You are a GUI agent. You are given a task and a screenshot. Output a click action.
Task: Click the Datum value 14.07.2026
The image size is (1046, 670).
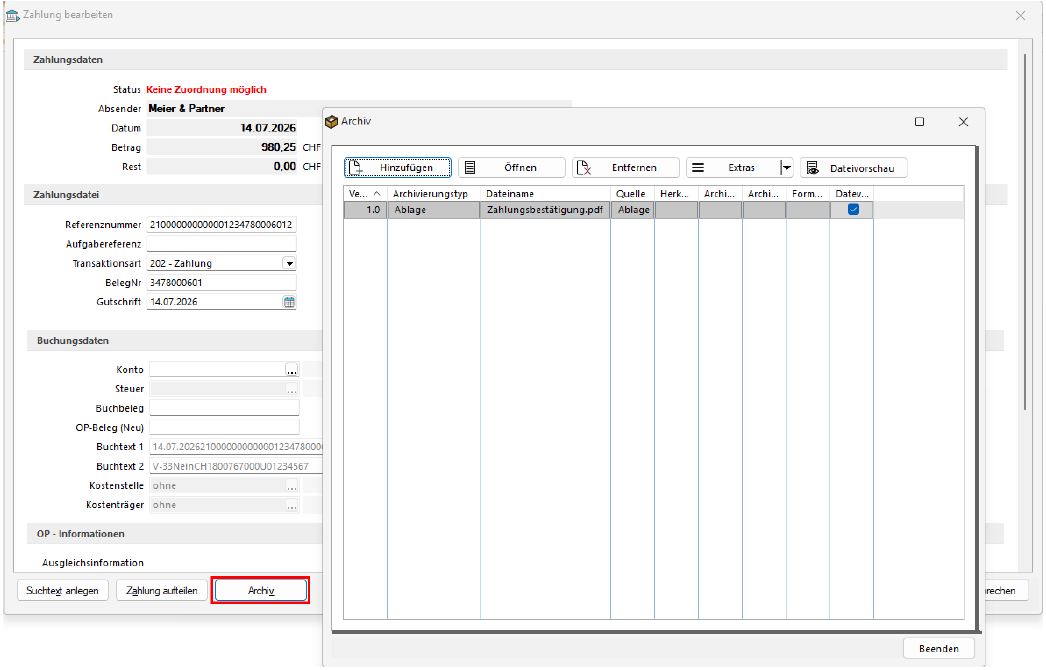point(268,128)
